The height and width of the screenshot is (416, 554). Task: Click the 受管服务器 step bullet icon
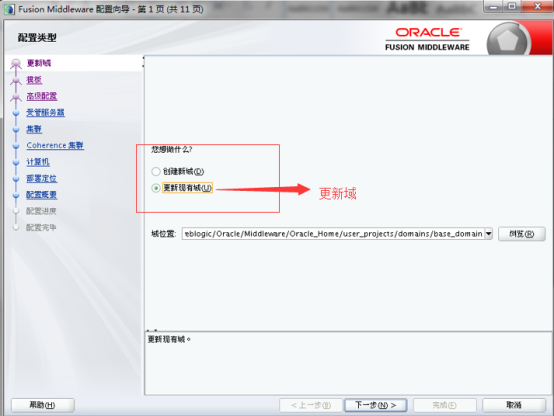(x=16, y=113)
